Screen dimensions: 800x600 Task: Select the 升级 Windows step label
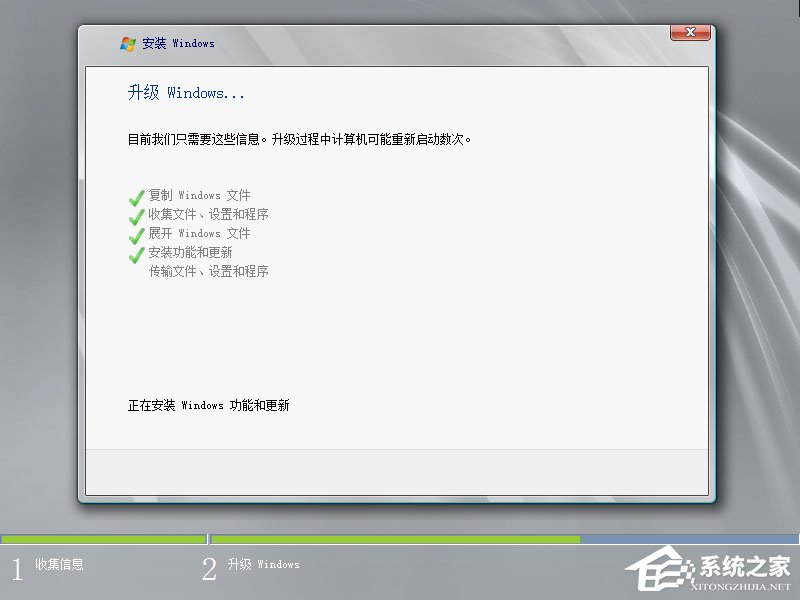(264, 565)
